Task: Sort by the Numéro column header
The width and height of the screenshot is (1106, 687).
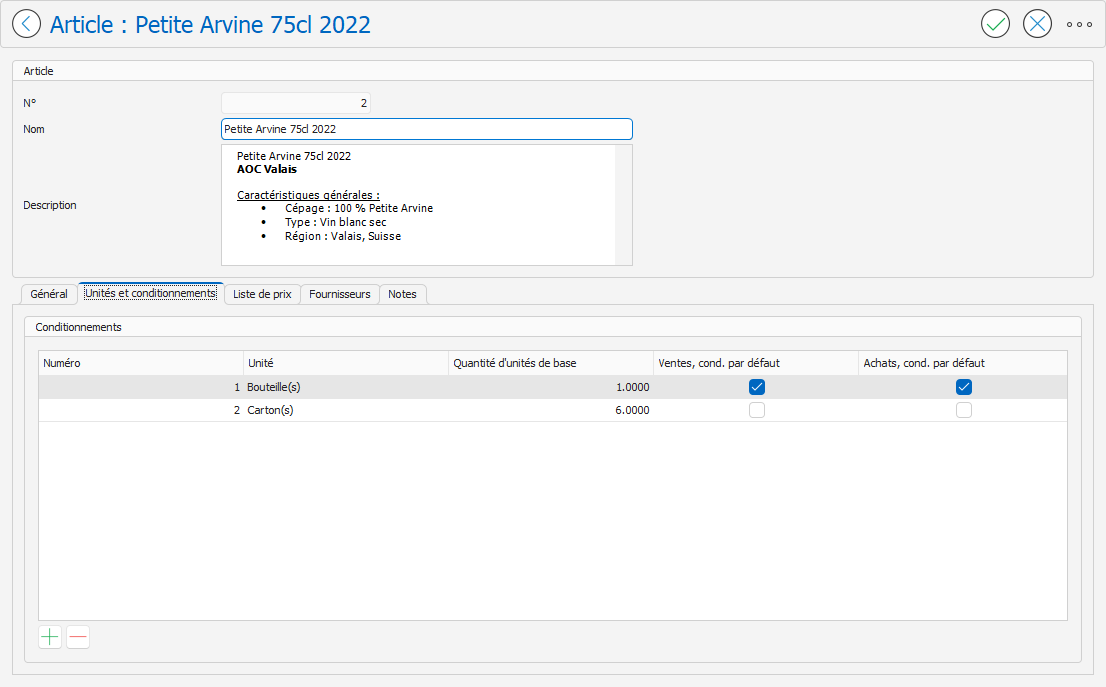Action: pos(140,363)
